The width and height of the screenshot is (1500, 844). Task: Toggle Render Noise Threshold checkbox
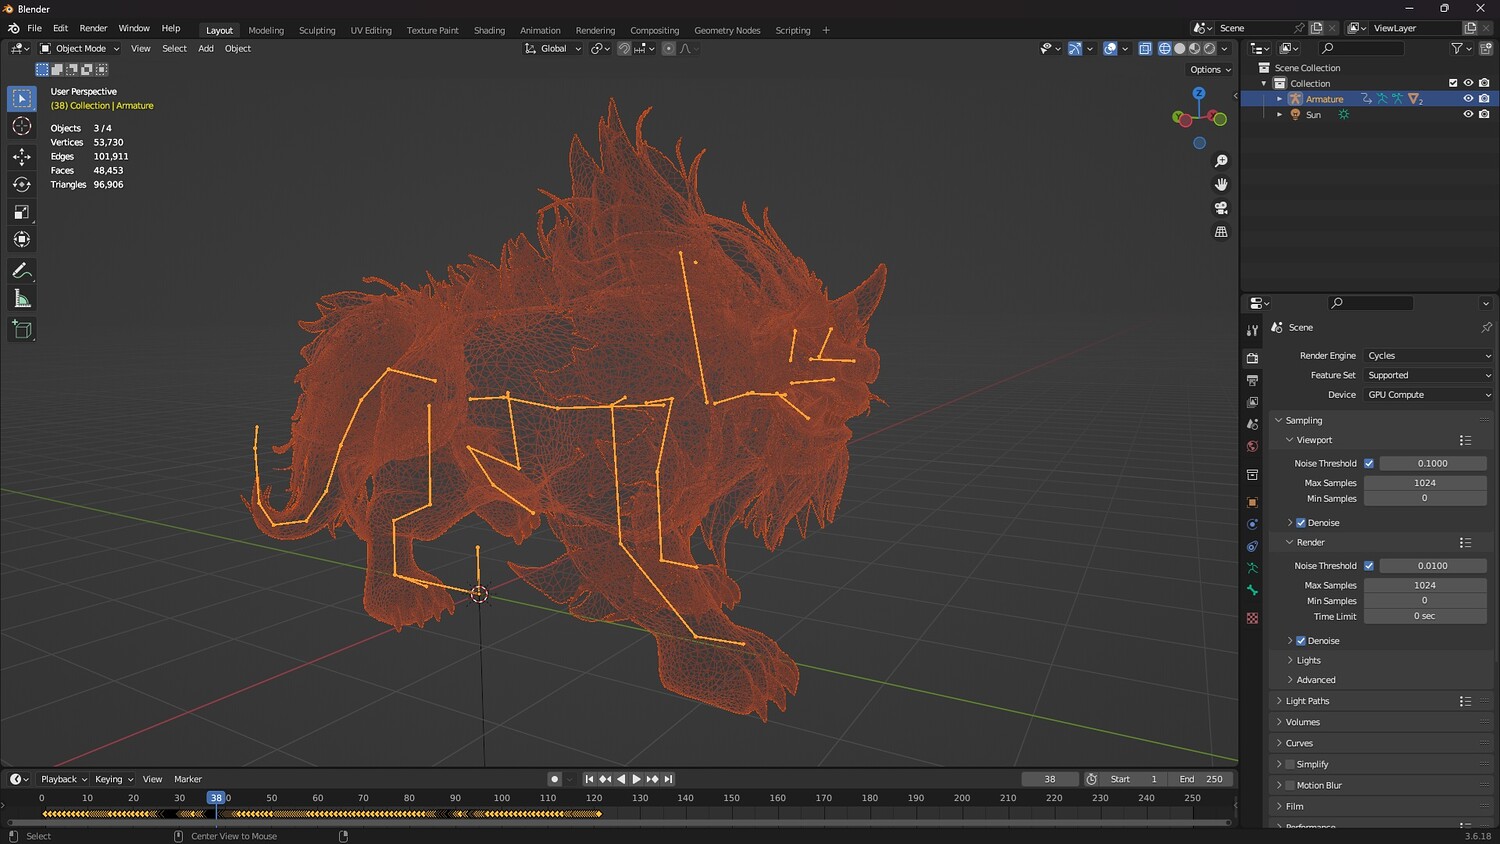[1369, 566]
